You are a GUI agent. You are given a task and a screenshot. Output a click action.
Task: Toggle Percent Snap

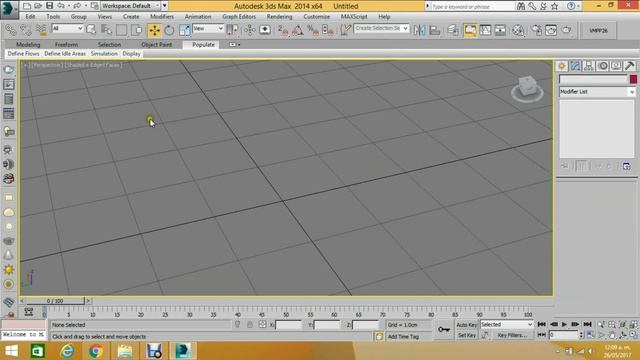click(313, 30)
